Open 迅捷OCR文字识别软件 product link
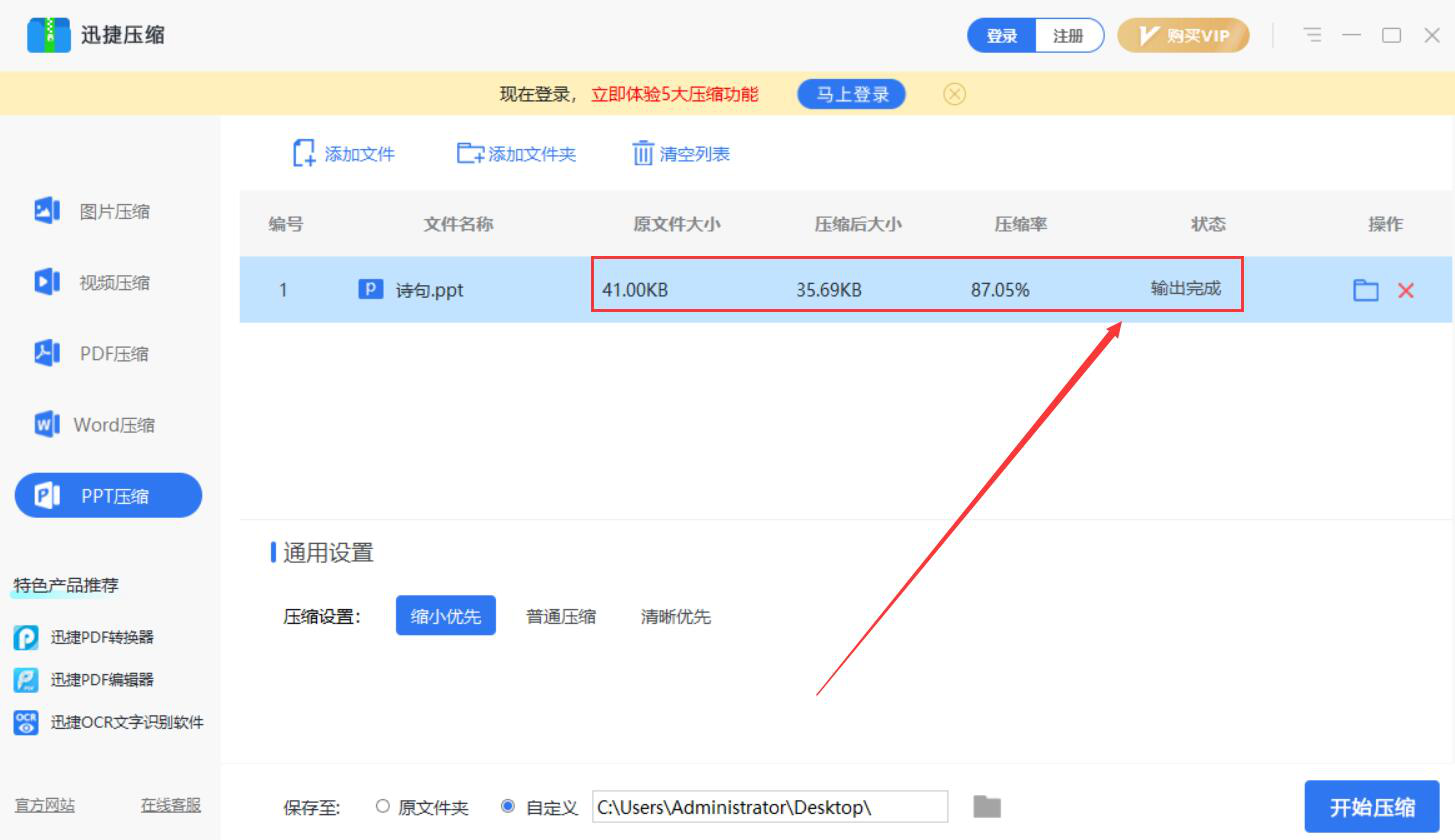Viewport: 1455px width, 840px height. (127, 721)
